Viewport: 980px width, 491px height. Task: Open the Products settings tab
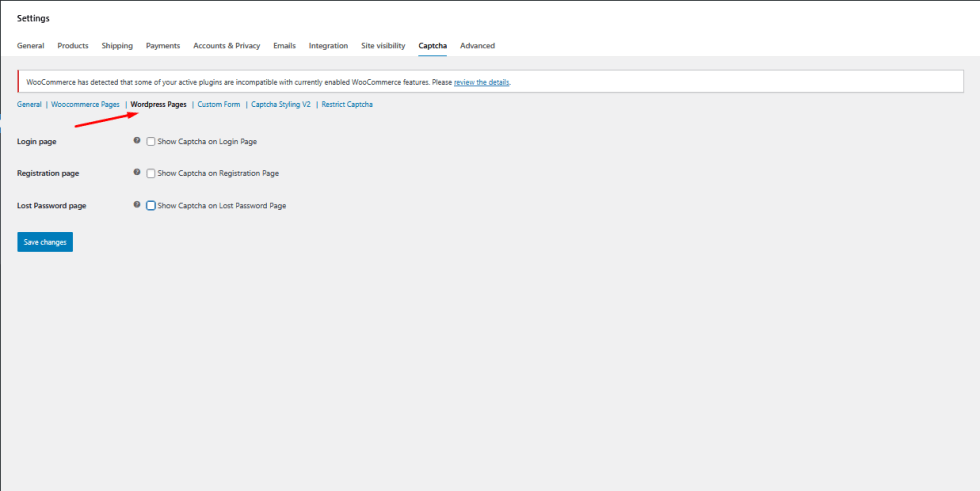73,46
